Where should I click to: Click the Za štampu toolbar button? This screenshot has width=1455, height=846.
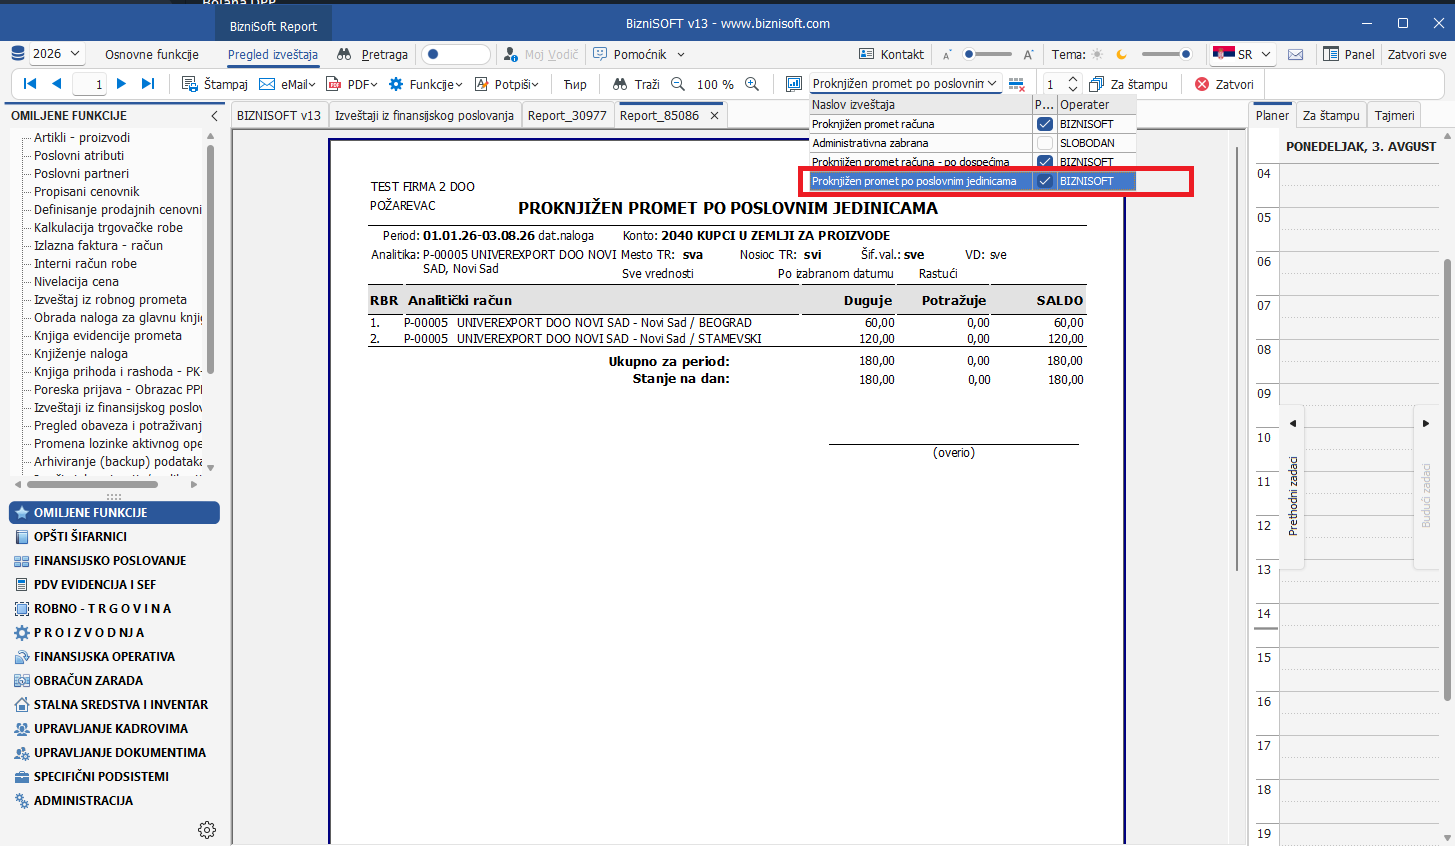point(1128,84)
